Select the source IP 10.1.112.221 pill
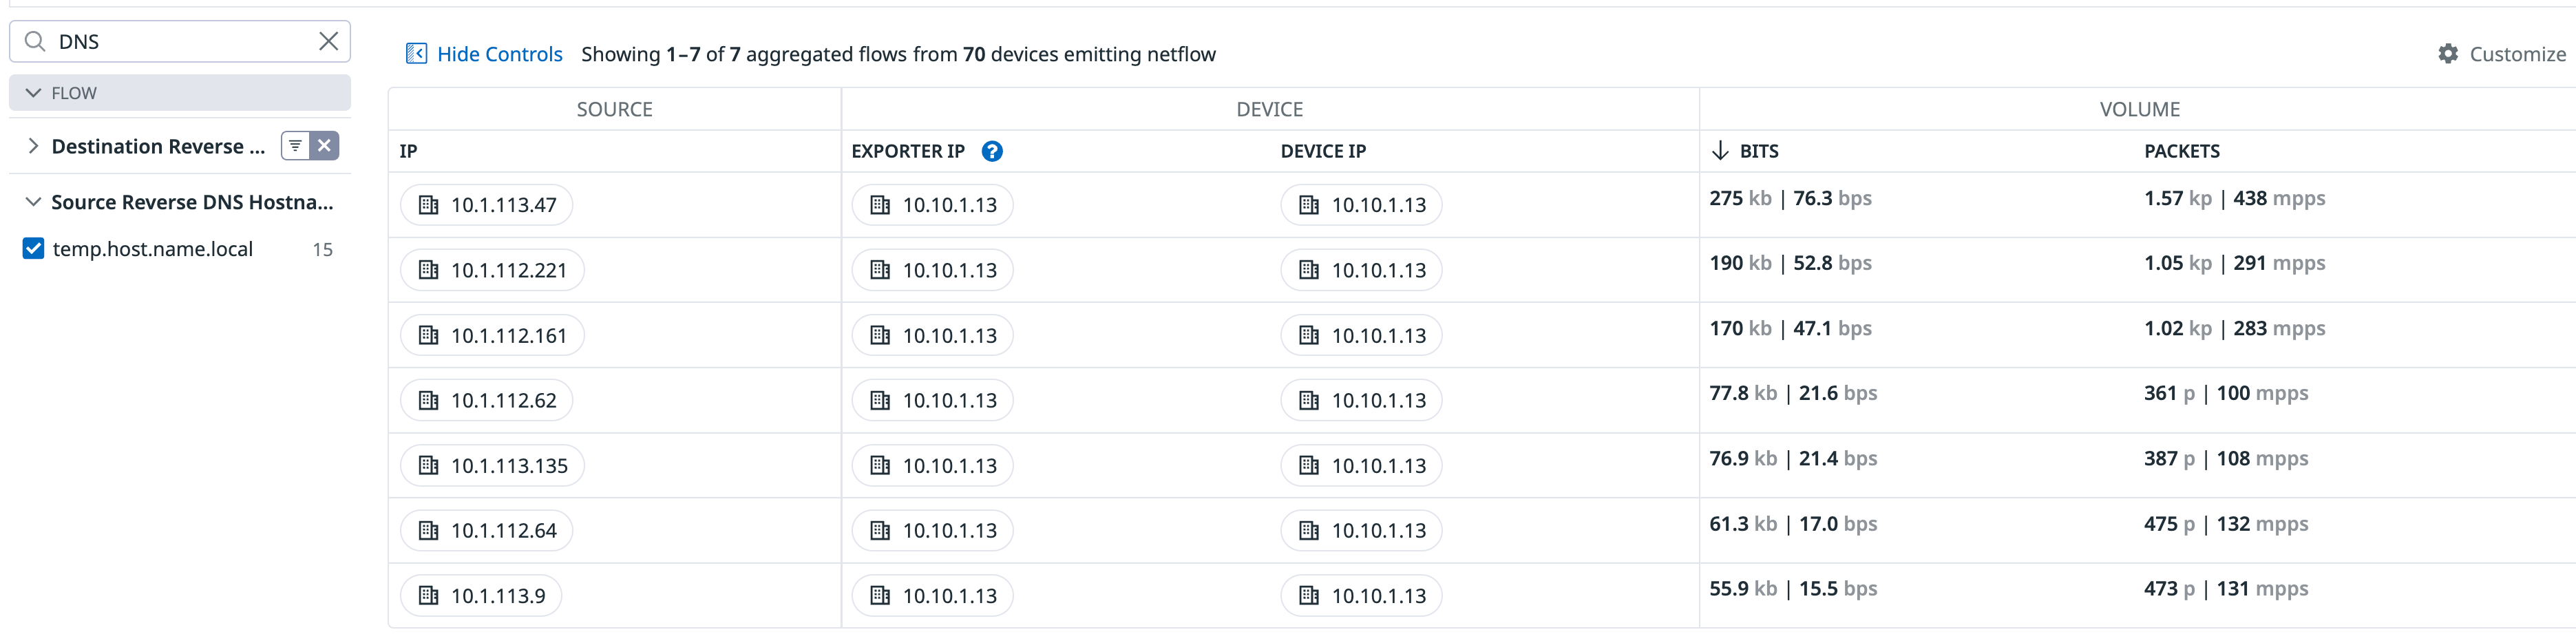 (x=492, y=270)
